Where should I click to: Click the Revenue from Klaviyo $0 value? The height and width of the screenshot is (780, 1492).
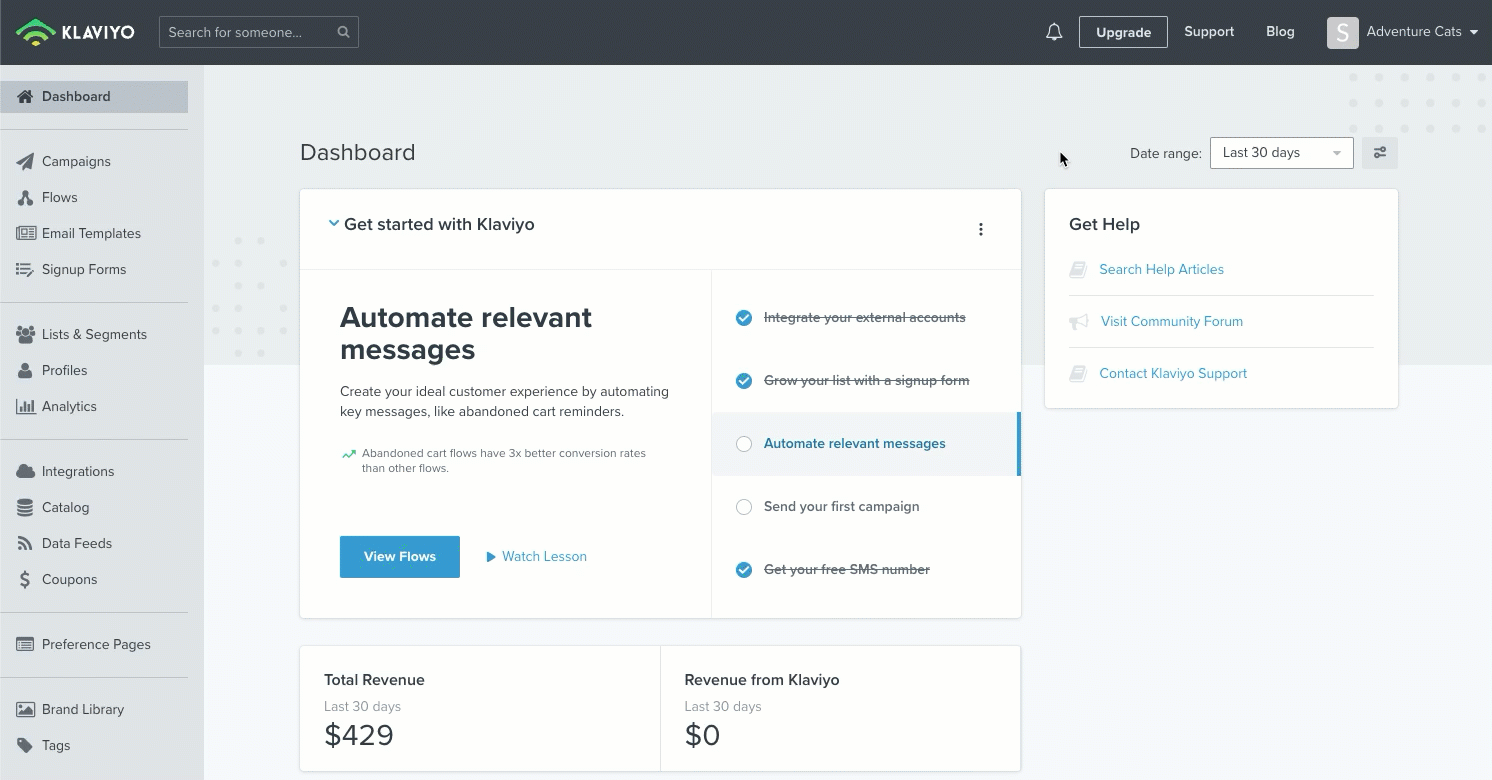(702, 736)
